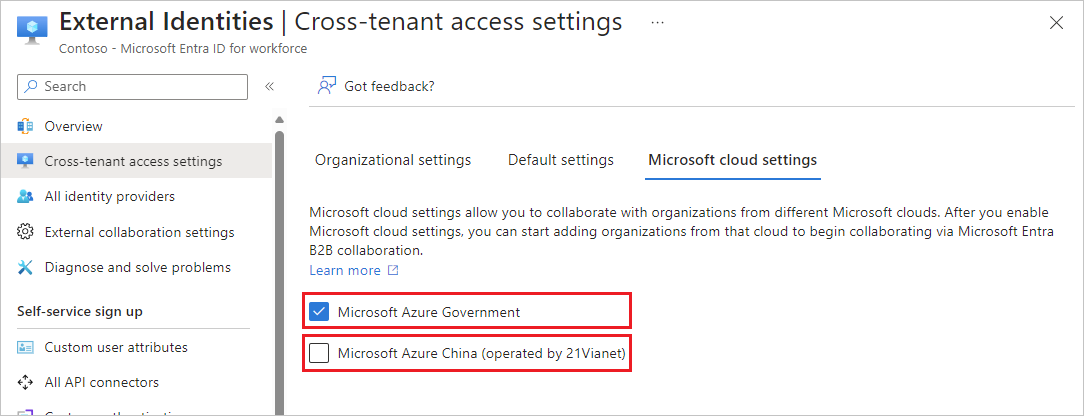The height and width of the screenshot is (416, 1084).
Task: Click the Diagnose and solve problems wrench icon
Action: pos(26,268)
